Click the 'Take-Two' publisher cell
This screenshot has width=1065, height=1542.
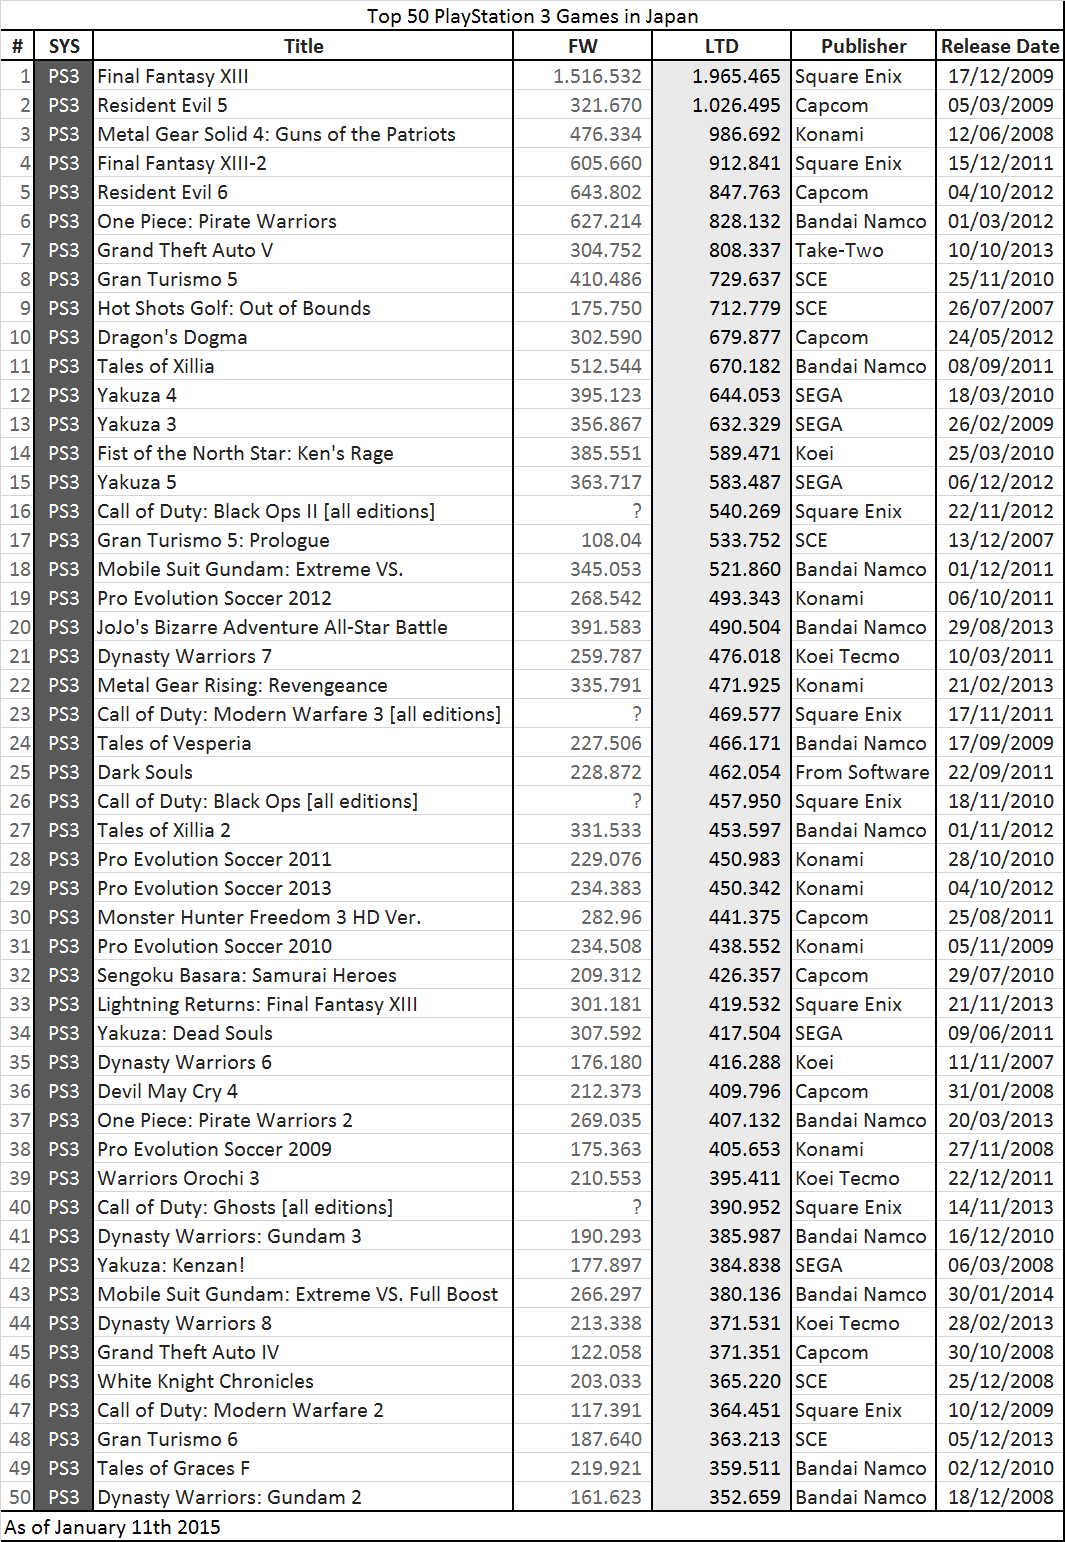tap(864, 250)
